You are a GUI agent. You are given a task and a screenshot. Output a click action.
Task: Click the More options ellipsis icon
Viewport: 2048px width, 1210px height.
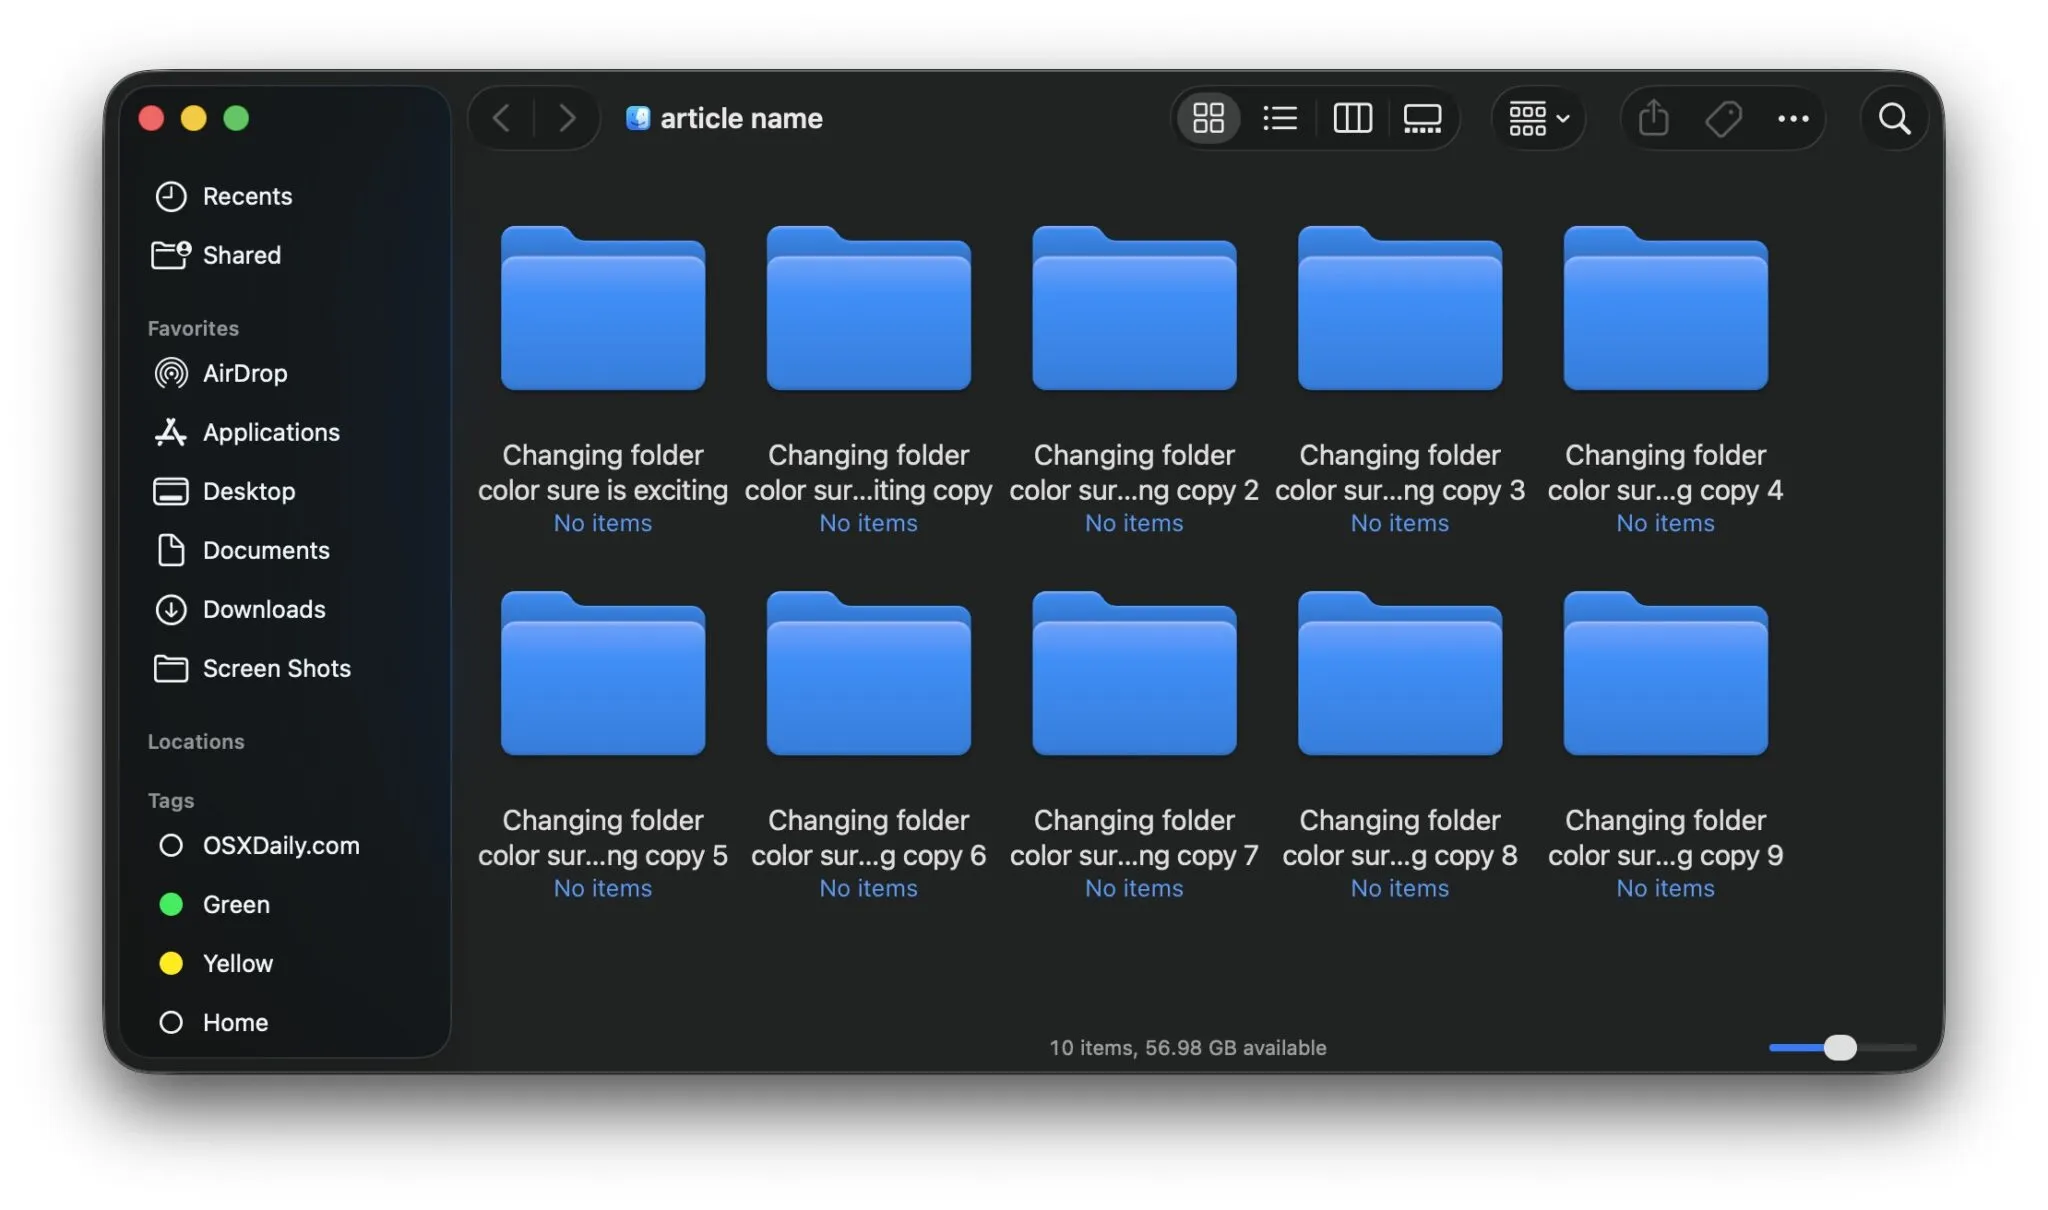point(1793,118)
